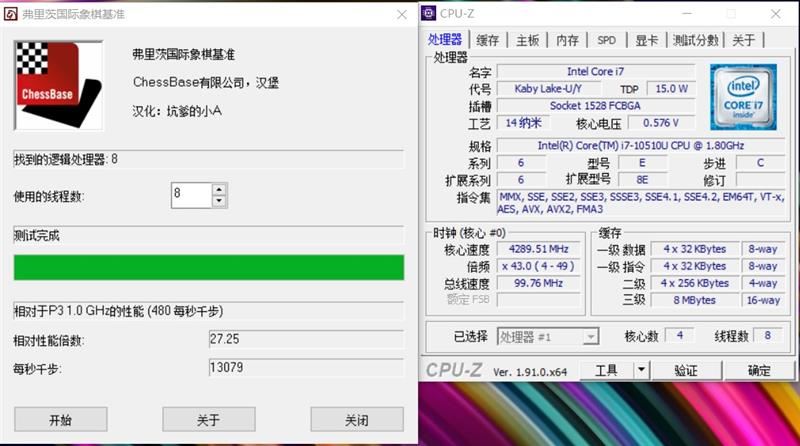Click the threads used input field

[x=191, y=195]
